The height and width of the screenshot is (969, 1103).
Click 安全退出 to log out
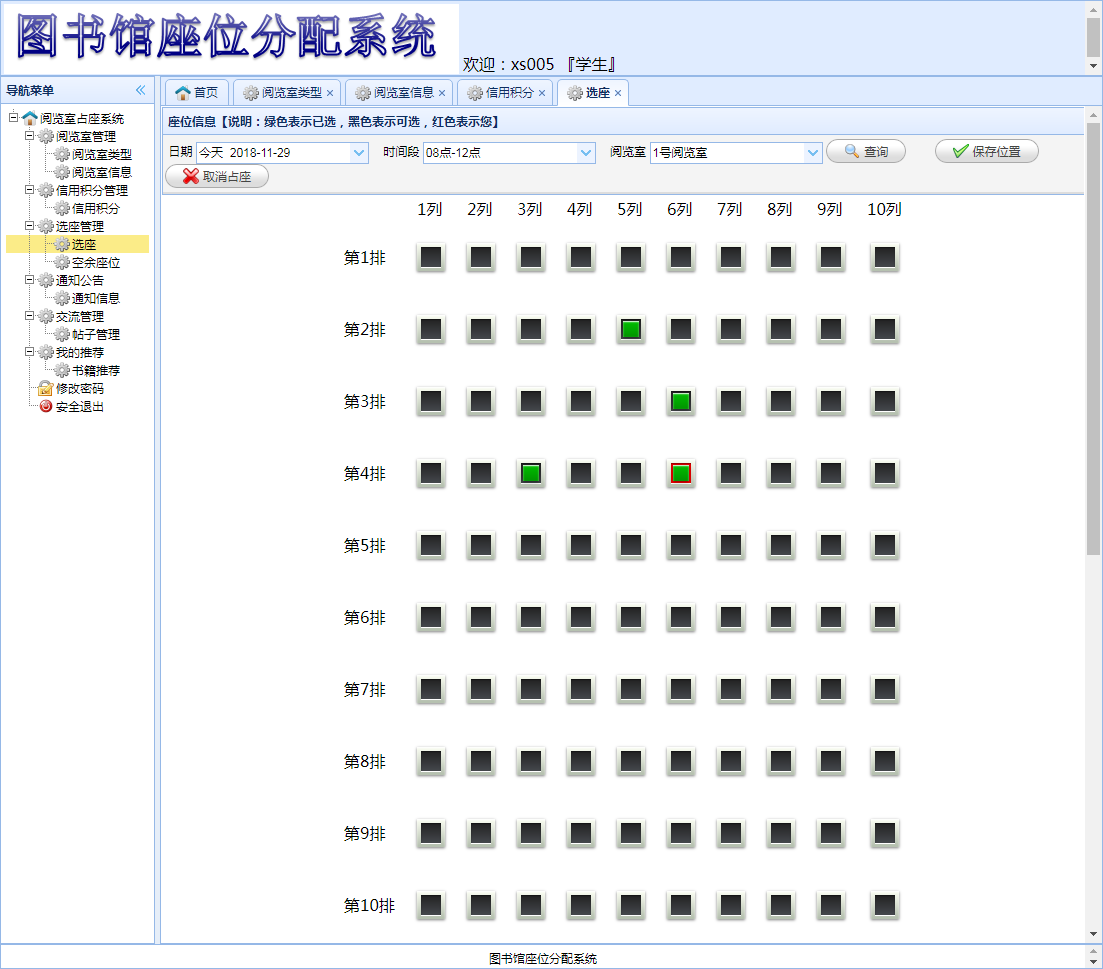79,406
